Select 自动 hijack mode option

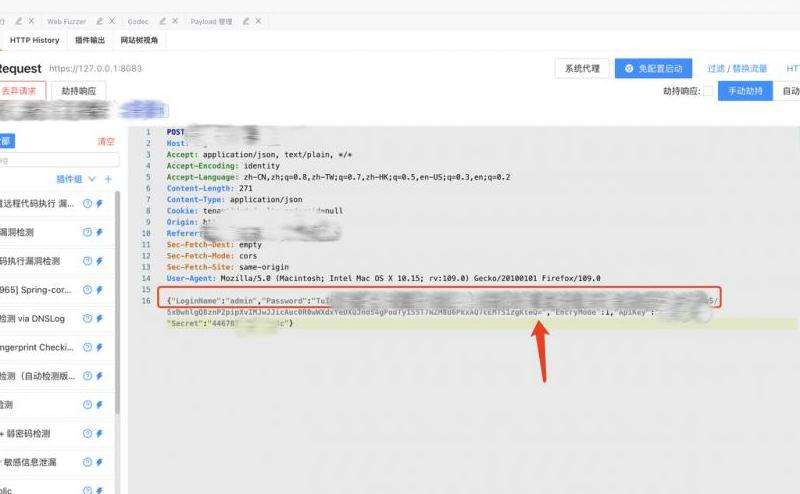[x=790, y=91]
